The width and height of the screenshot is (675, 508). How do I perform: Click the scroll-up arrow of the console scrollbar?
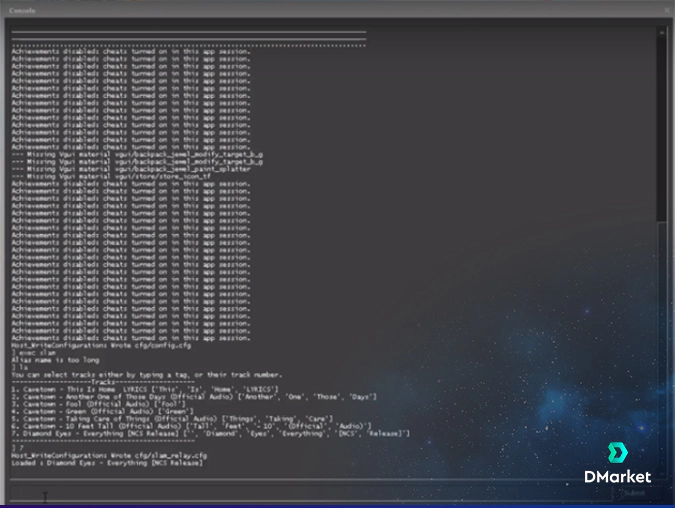tap(661, 32)
